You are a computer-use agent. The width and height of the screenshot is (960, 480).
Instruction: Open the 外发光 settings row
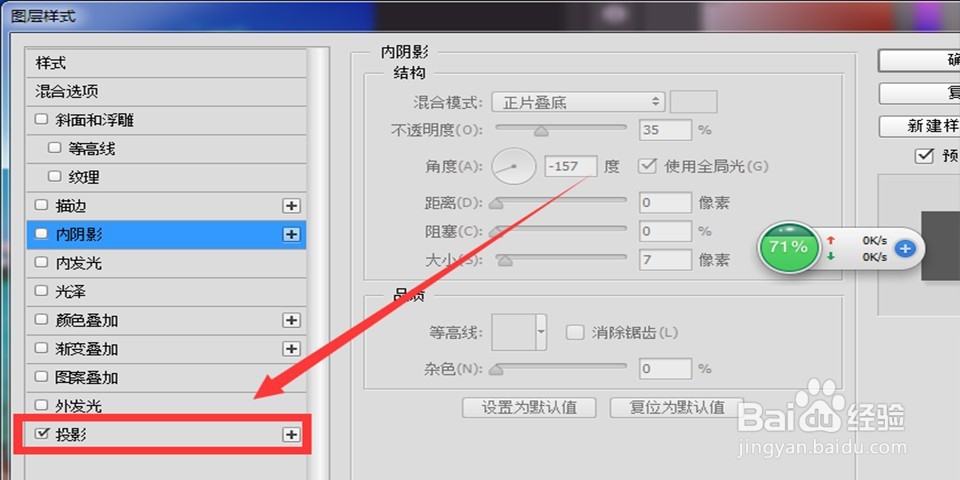tap(166, 406)
